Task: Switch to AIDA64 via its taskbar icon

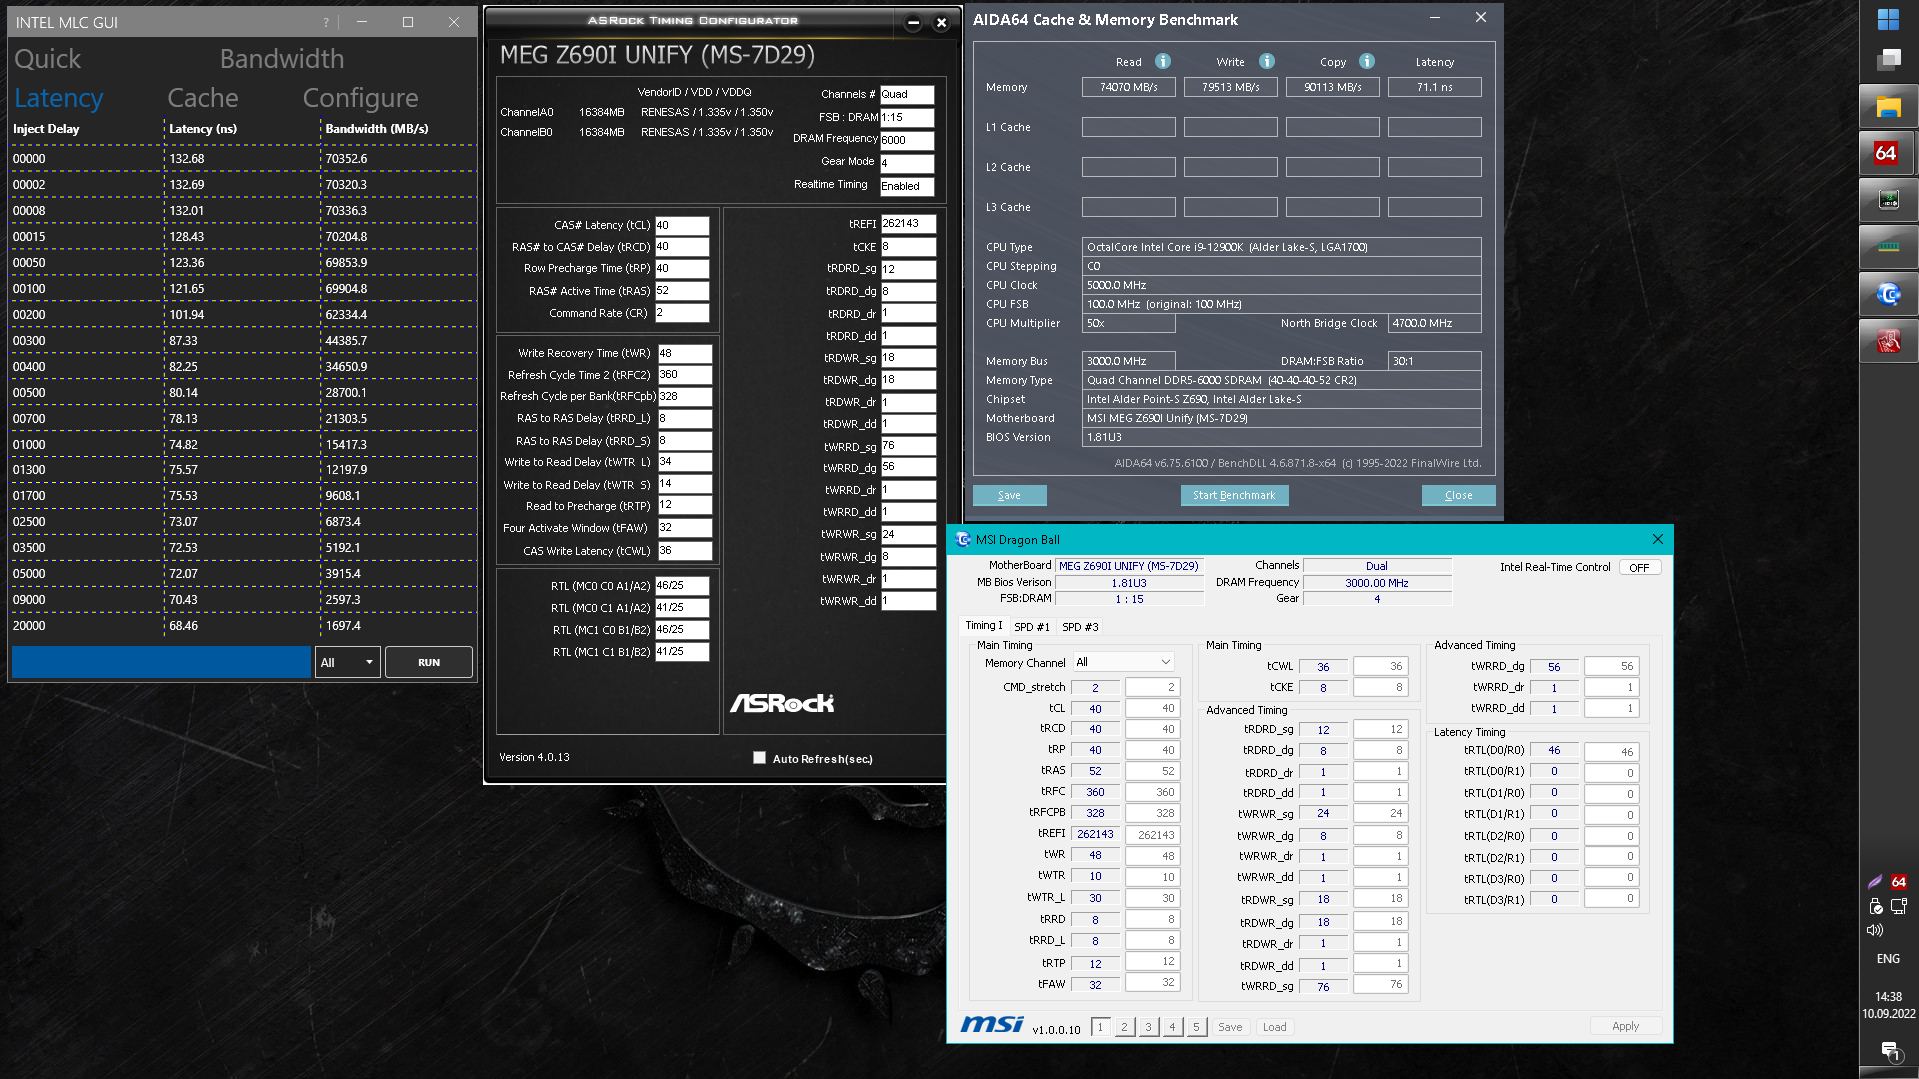Action: tap(1888, 153)
